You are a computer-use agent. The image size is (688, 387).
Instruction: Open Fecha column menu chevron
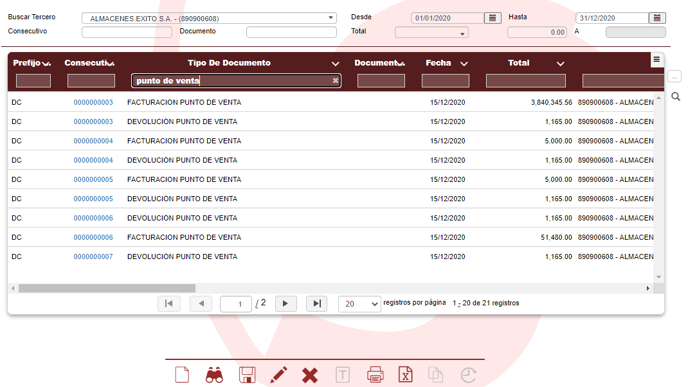[464, 64]
